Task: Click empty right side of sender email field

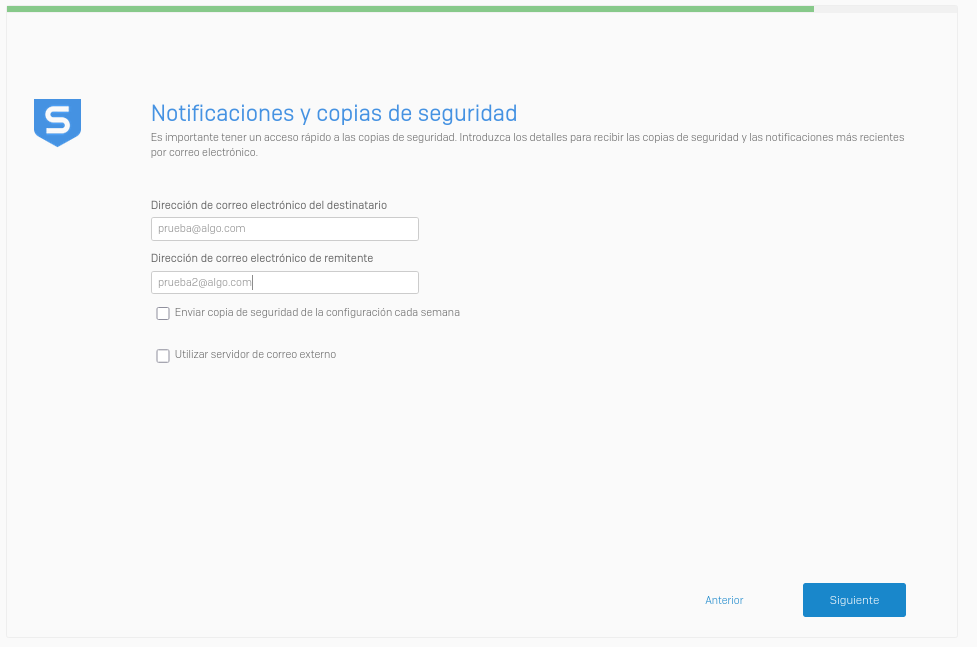Action: 380,282
